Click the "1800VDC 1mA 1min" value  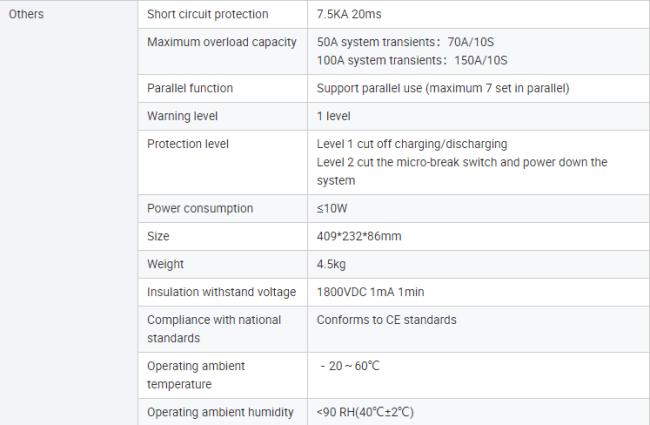click(369, 292)
